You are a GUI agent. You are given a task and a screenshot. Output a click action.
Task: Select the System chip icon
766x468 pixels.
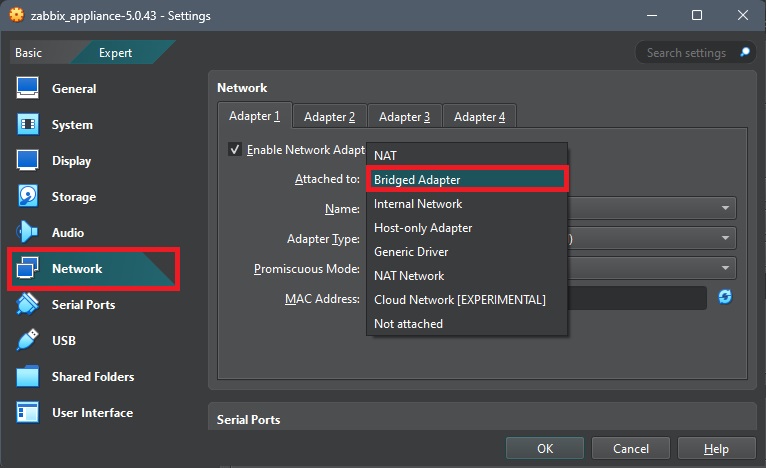pos(28,125)
